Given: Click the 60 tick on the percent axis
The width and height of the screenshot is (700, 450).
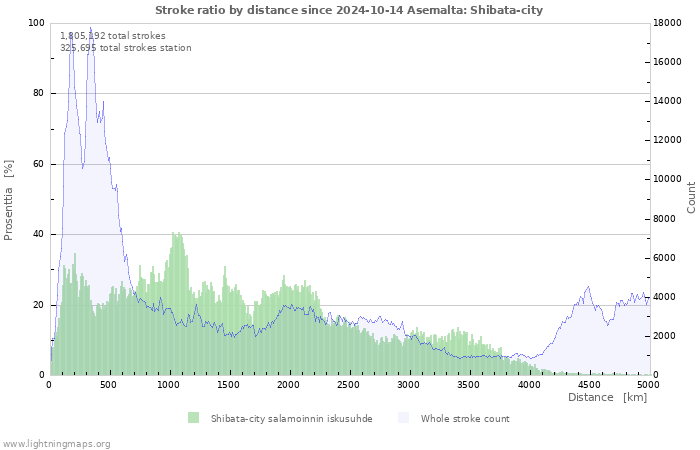Looking at the screenshot, I should (39, 164).
